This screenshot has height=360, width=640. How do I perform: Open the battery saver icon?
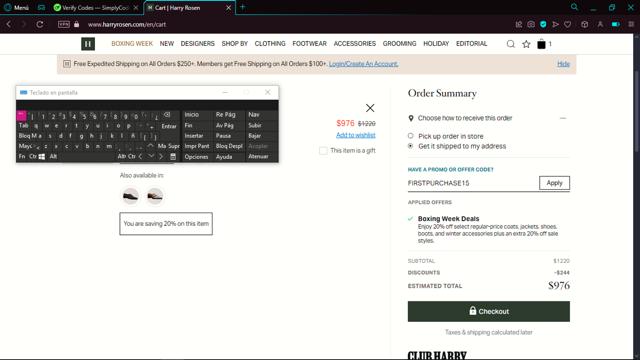point(616,24)
